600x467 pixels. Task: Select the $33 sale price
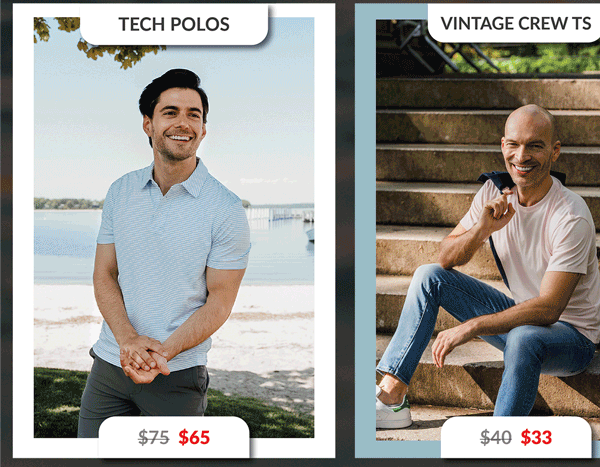point(536,437)
